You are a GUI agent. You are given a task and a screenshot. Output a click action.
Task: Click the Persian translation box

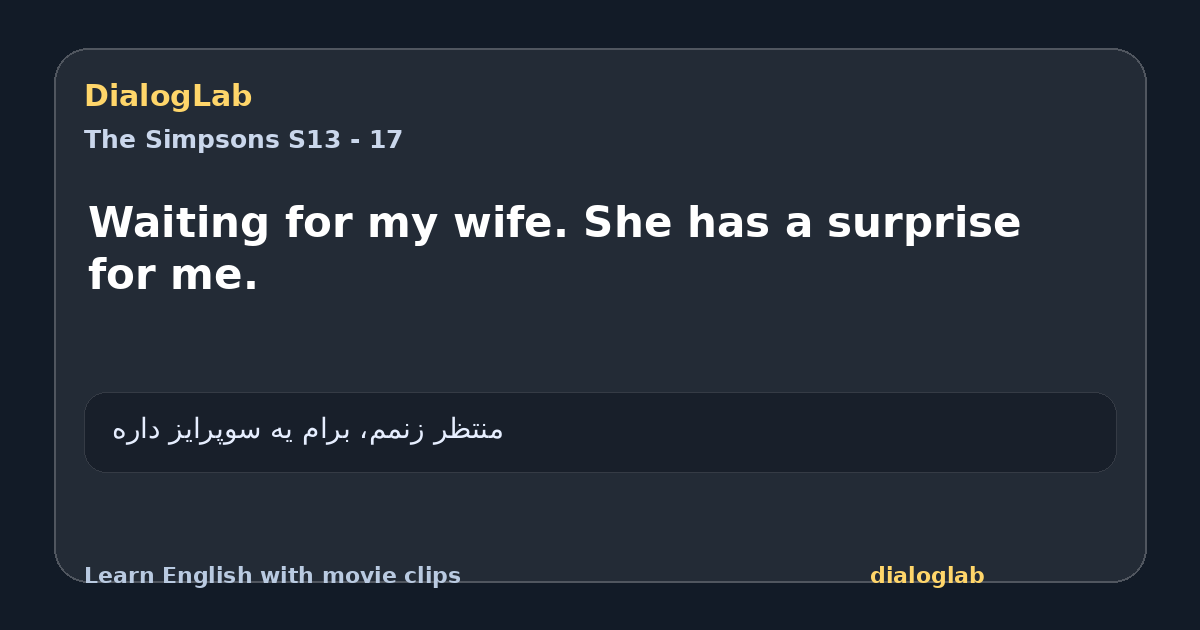coord(600,432)
